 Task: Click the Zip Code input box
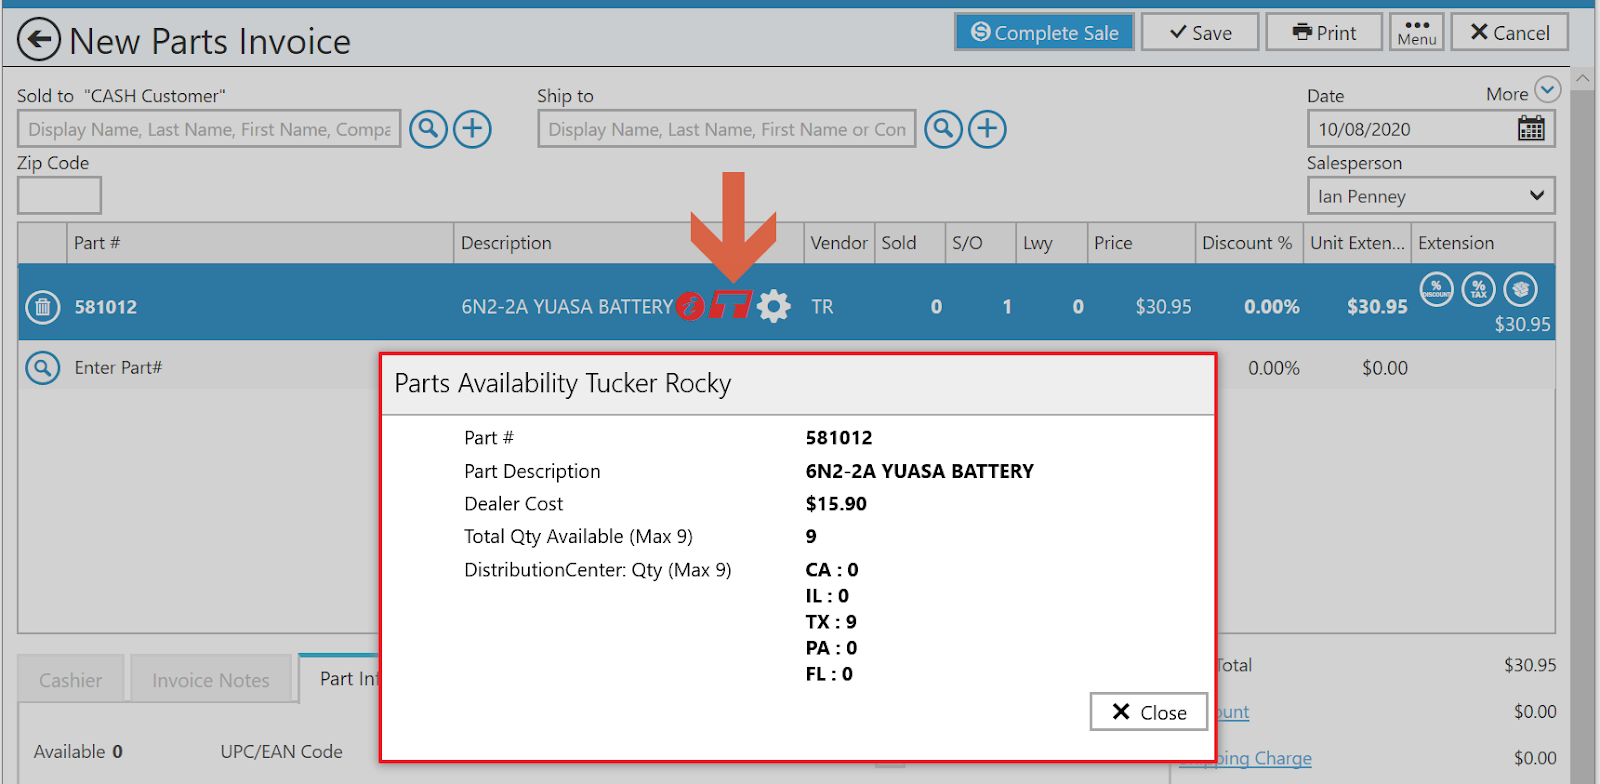[x=59, y=195]
